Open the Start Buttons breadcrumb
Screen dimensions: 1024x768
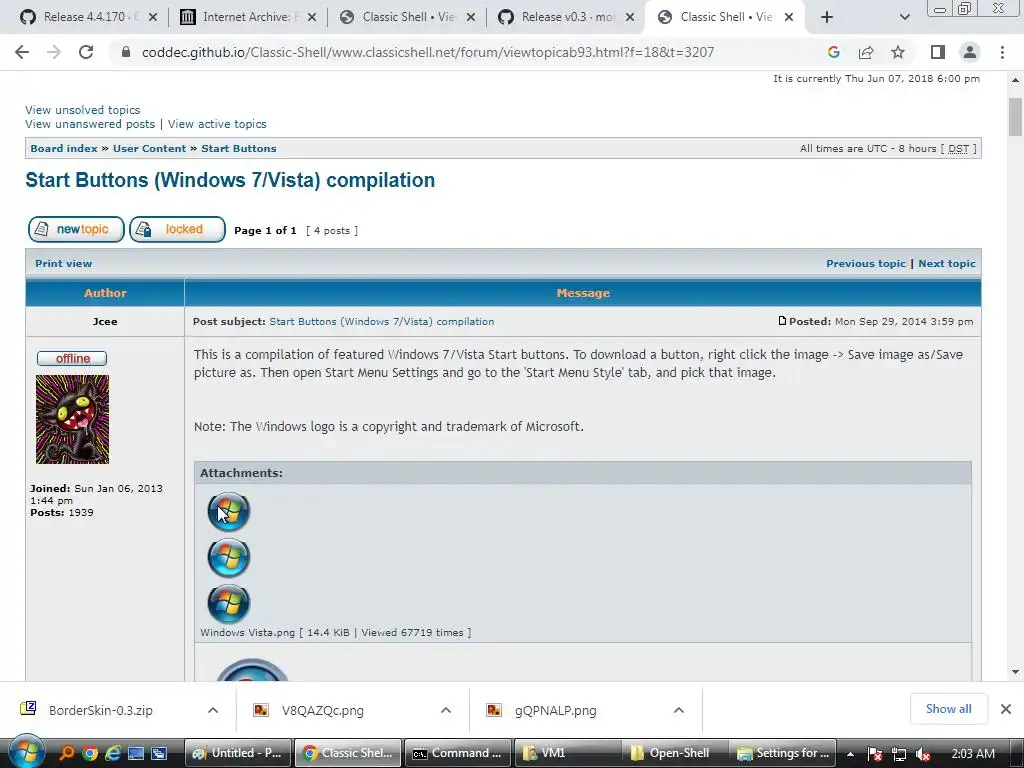pos(238,148)
